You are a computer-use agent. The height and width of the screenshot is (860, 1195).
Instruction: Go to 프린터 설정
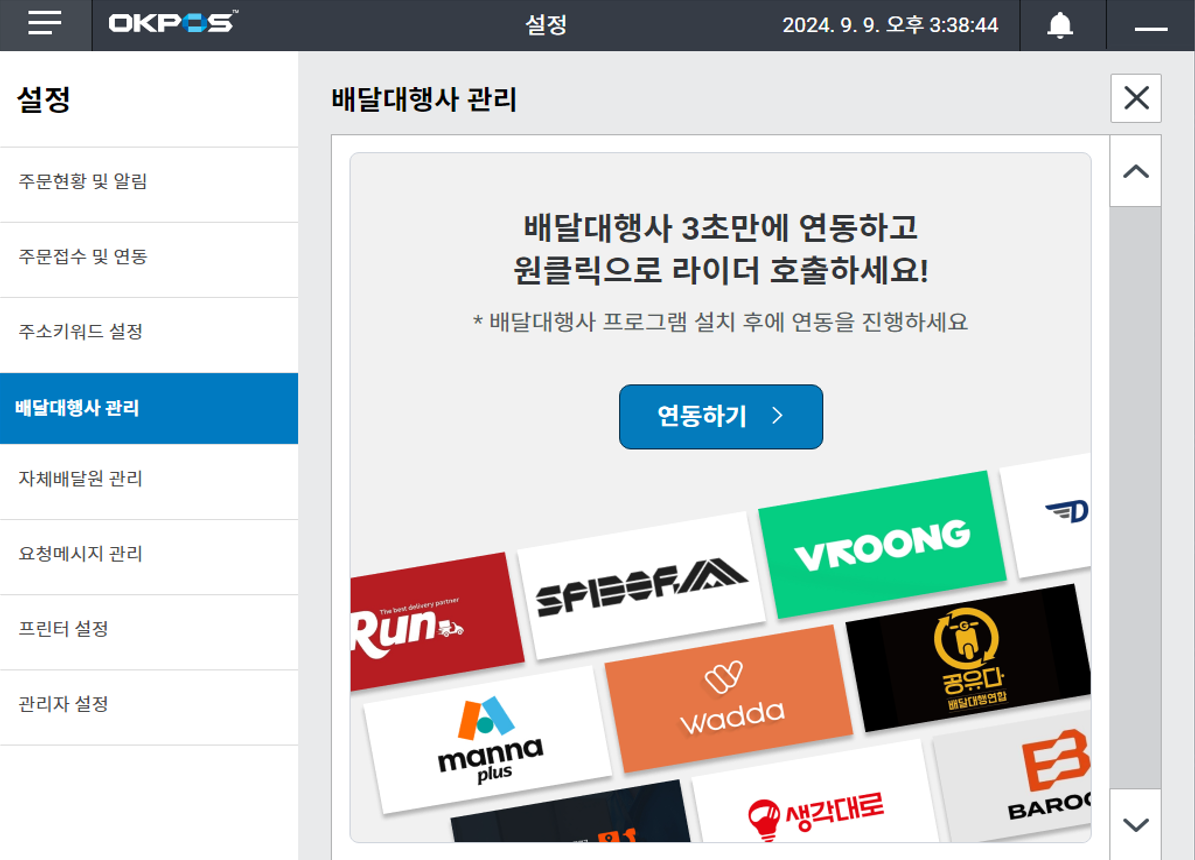coord(149,629)
